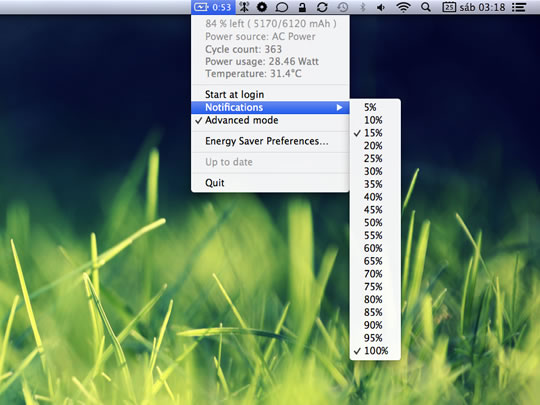Screen dimensions: 540x405
Task: Toggle 20% notification level
Action: coord(375,146)
